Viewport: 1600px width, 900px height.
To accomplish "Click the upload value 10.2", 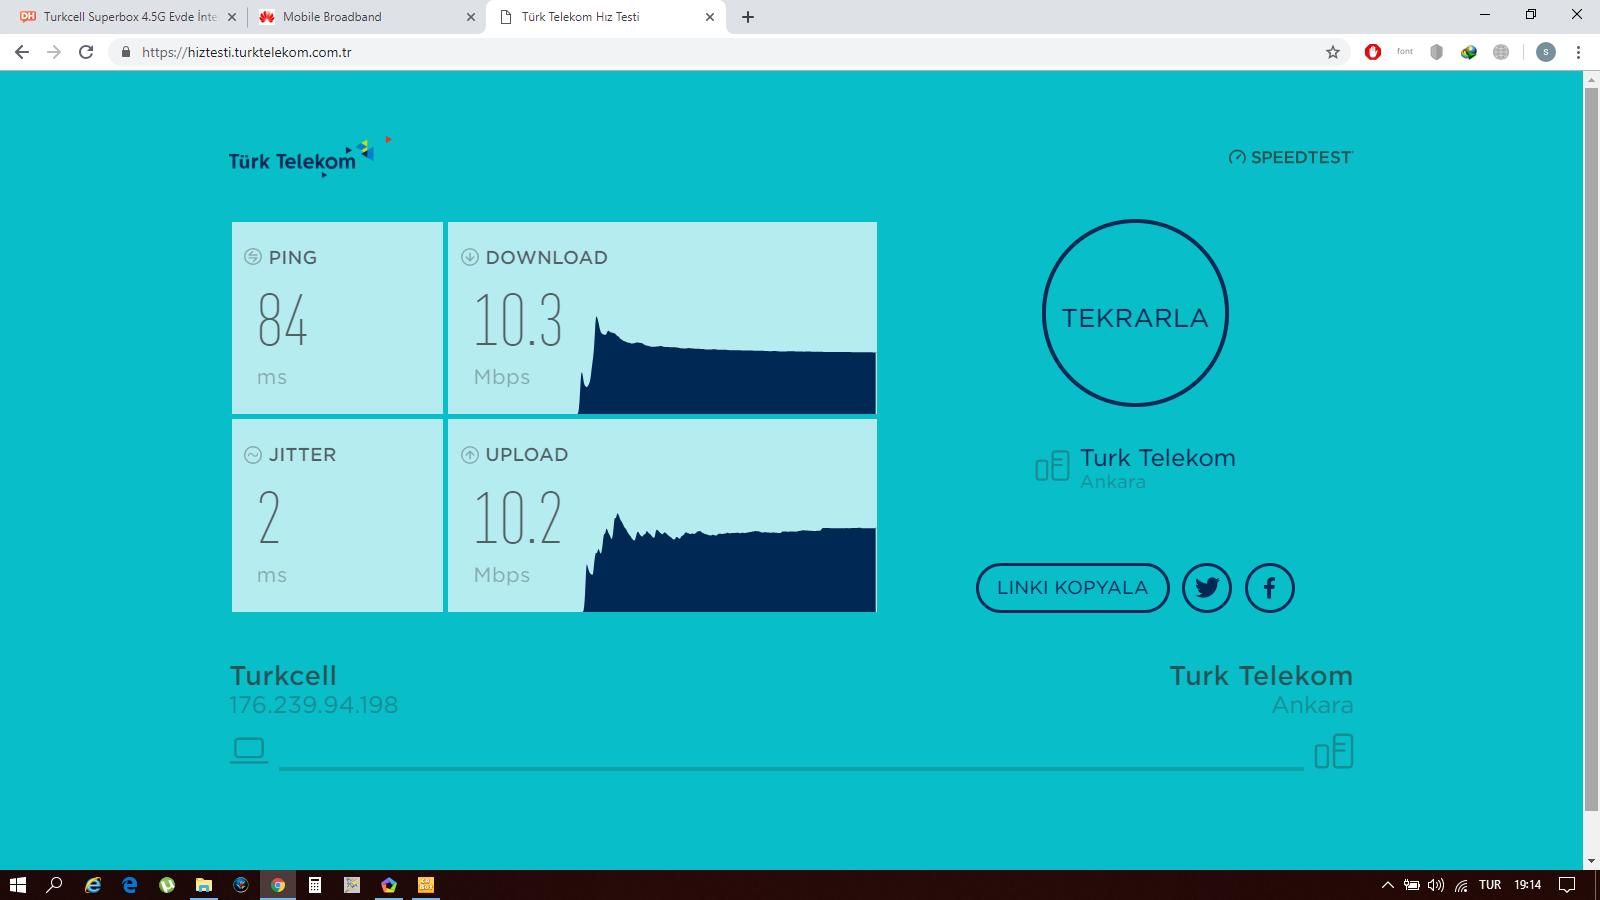I will [x=518, y=518].
